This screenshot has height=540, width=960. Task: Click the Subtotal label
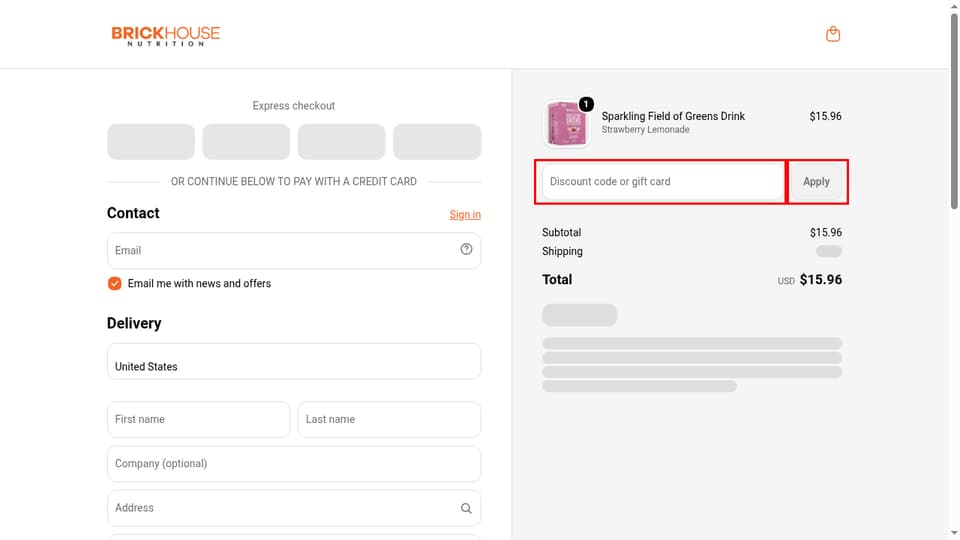(x=561, y=233)
